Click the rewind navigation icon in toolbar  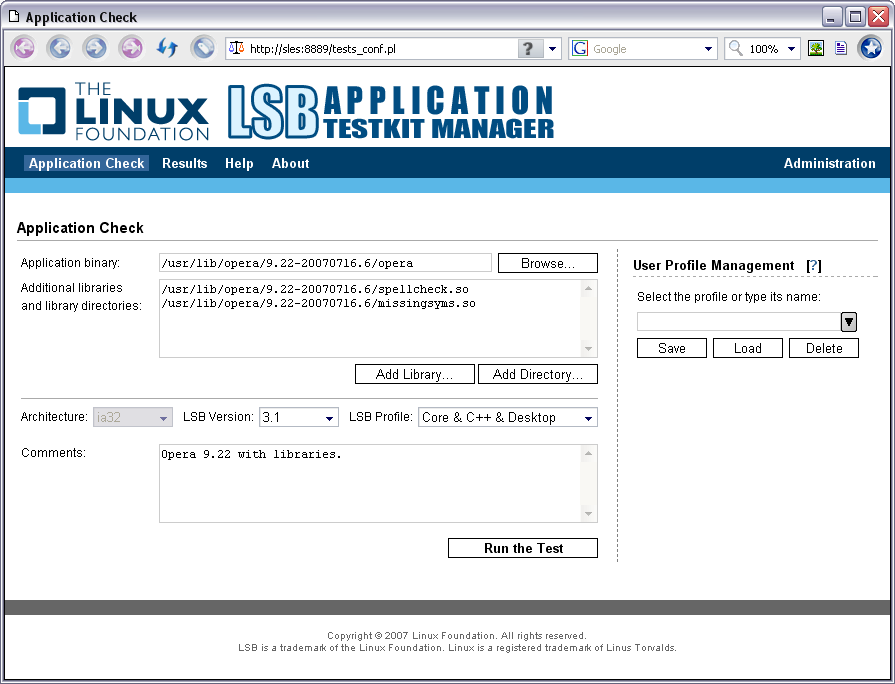pyautogui.click(x=24, y=48)
